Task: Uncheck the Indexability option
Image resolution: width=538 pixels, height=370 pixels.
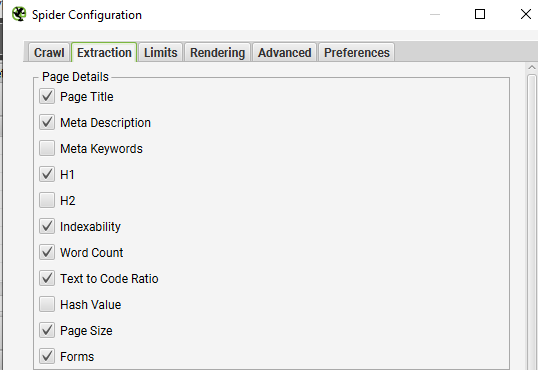Action: click(x=47, y=227)
